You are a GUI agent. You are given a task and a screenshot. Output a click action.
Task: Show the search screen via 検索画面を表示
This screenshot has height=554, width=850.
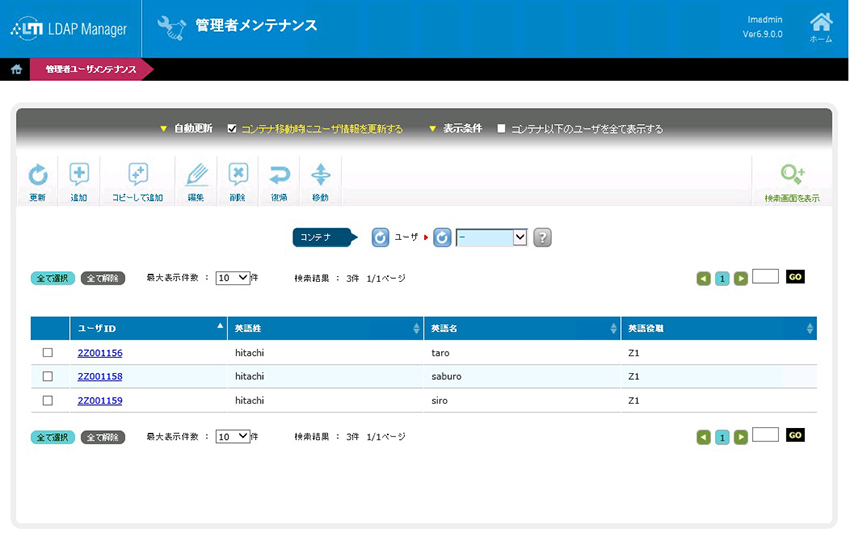[792, 176]
